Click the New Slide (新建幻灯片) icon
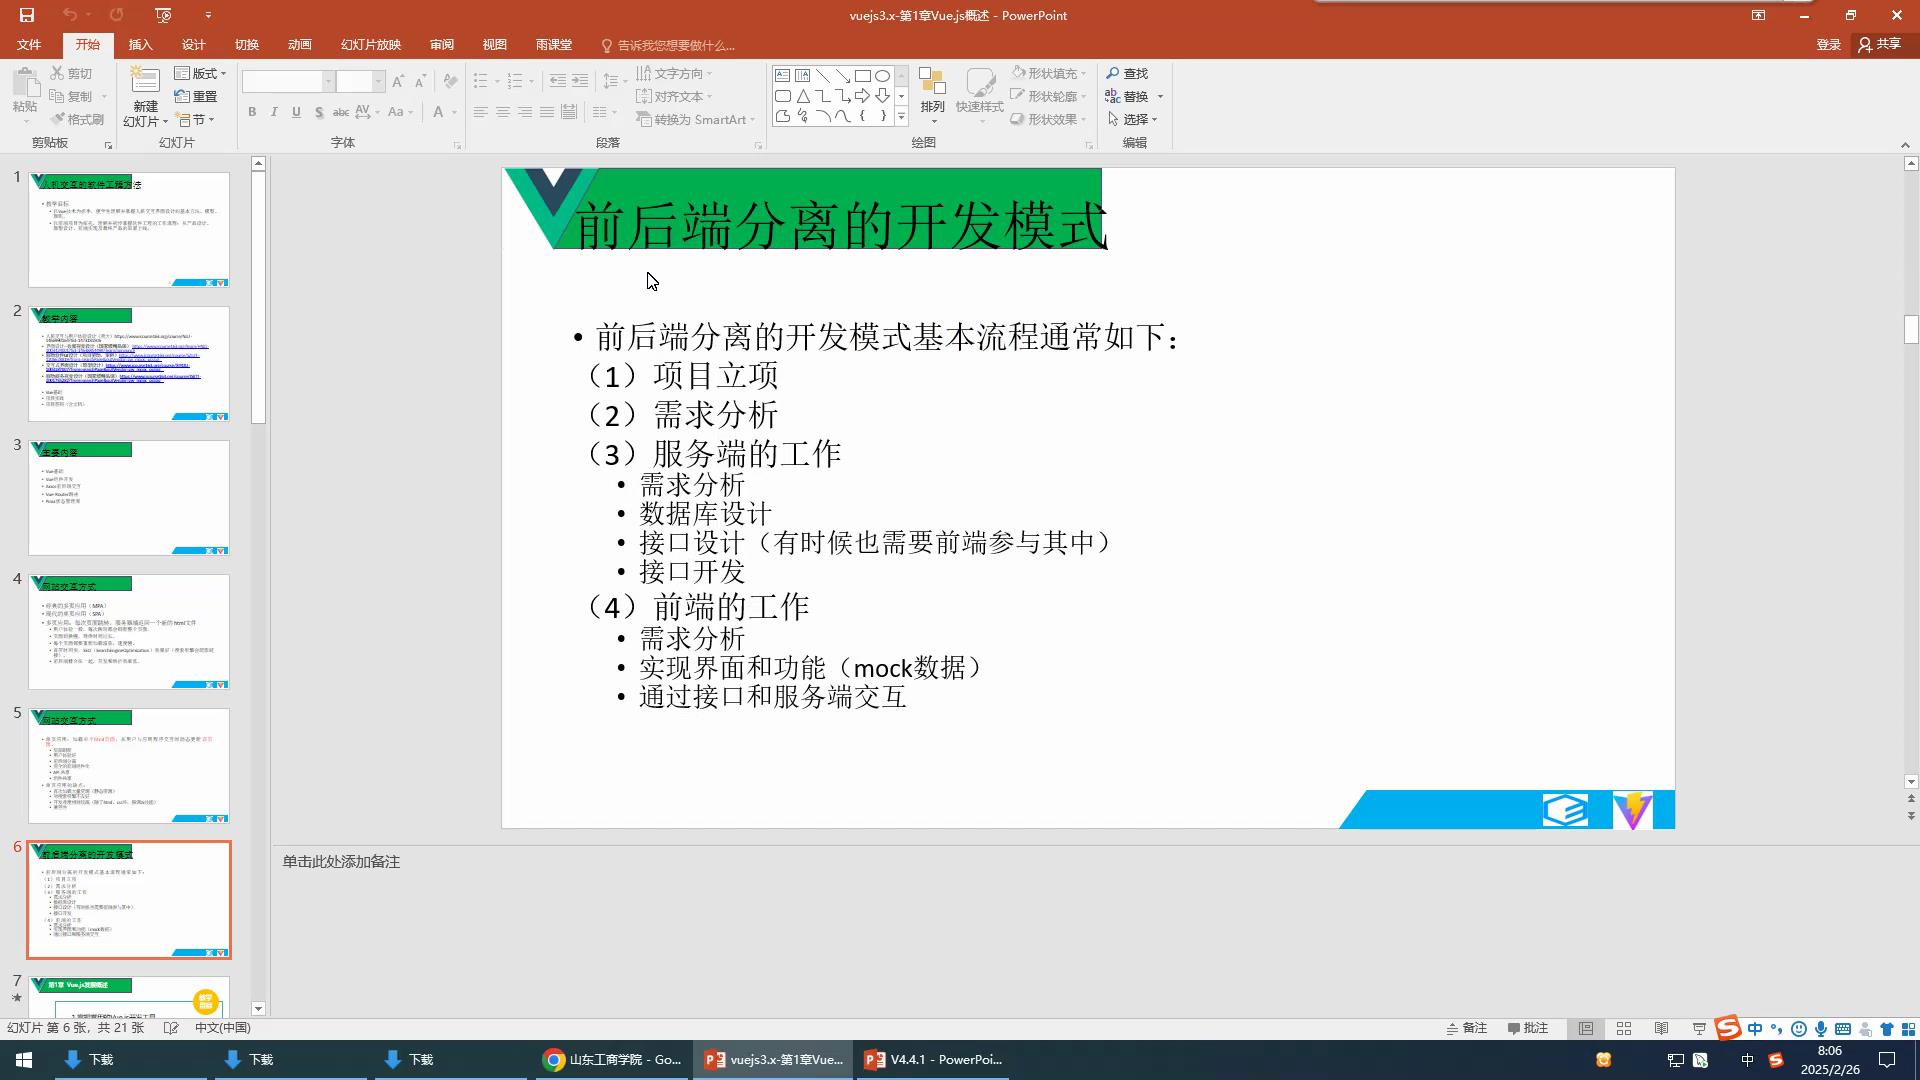This screenshot has height=1080, width=1920. (x=145, y=81)
